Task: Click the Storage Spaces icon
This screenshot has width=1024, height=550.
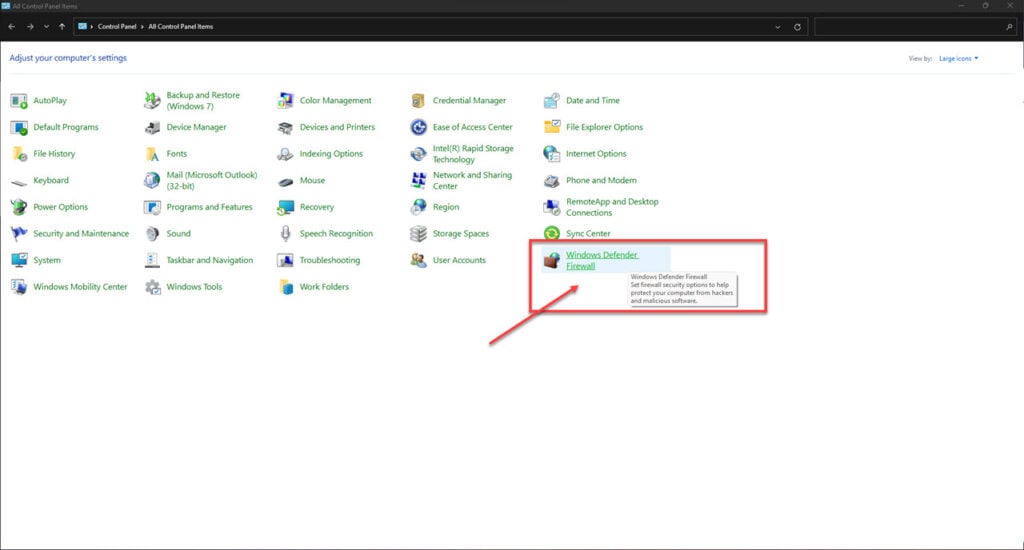Action: point(418,234)
